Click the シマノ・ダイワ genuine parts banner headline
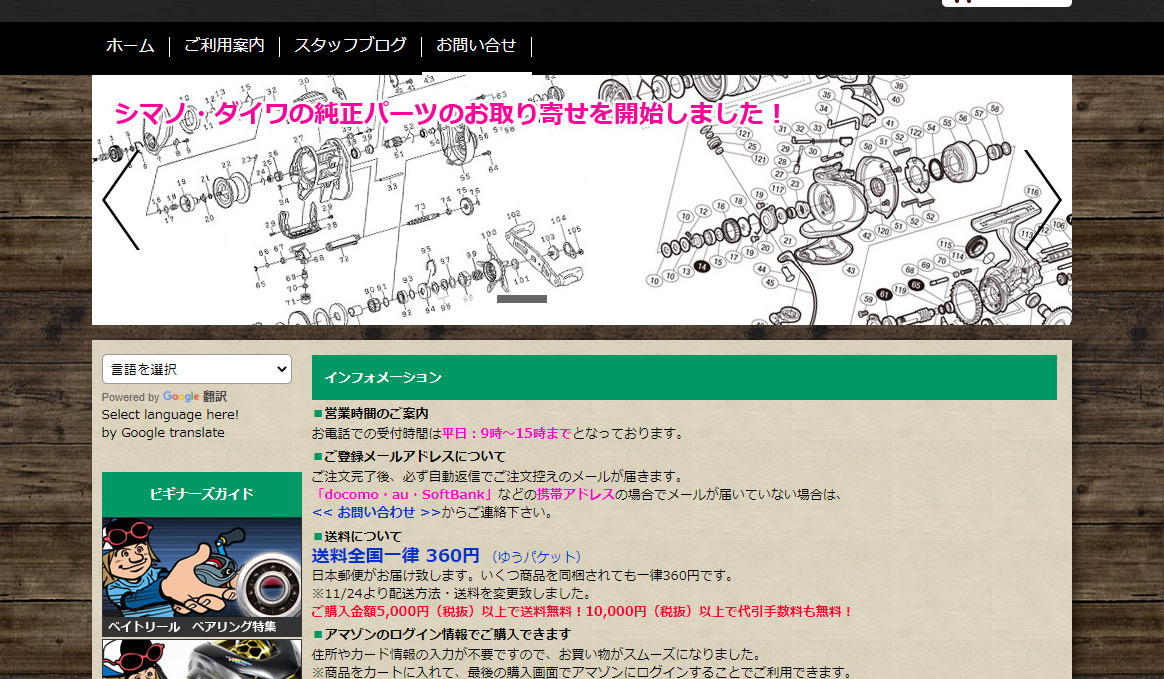Image resolution: width=1164 pixels, height=679 pixels. pos(449,114)
